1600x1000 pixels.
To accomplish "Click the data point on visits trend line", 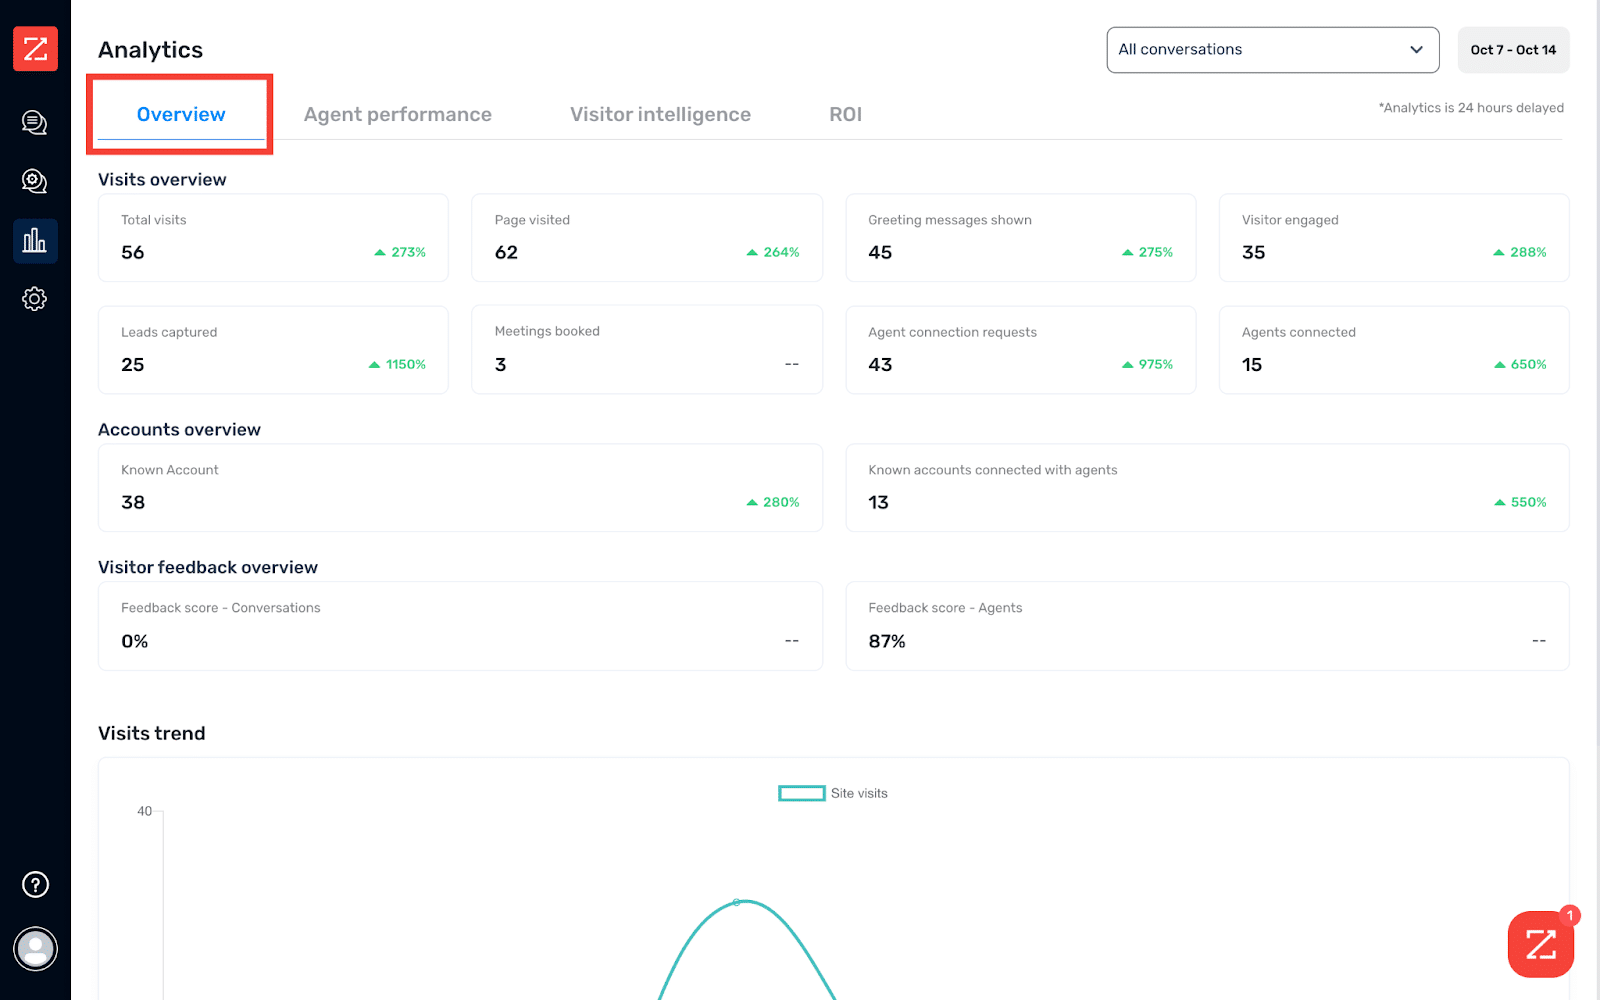I will [x=737, y=902].
